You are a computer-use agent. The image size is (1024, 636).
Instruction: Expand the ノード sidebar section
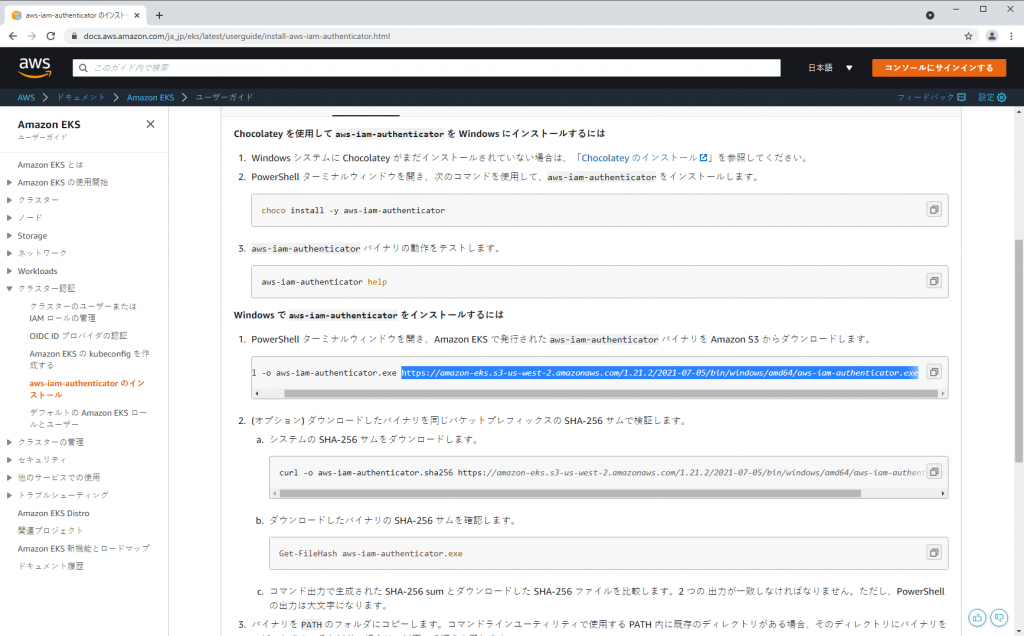pos(9,217)
